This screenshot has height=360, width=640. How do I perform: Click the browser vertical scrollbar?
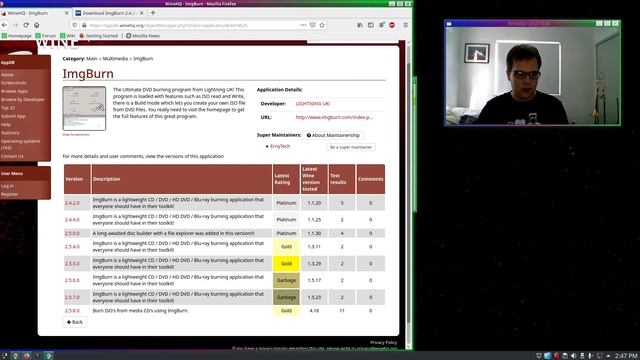409,194
